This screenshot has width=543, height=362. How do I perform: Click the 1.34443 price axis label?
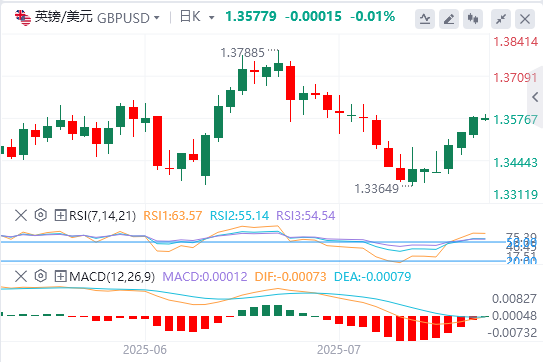pyautogui.click(x=516, y=162)
